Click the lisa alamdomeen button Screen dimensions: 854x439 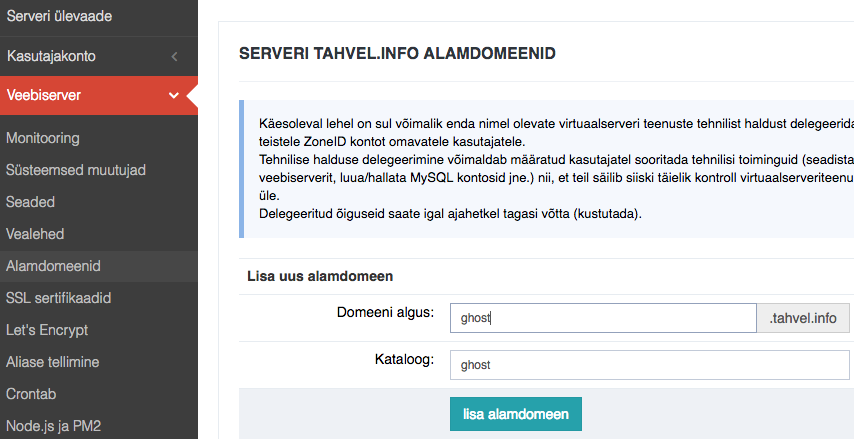(516, 414)
